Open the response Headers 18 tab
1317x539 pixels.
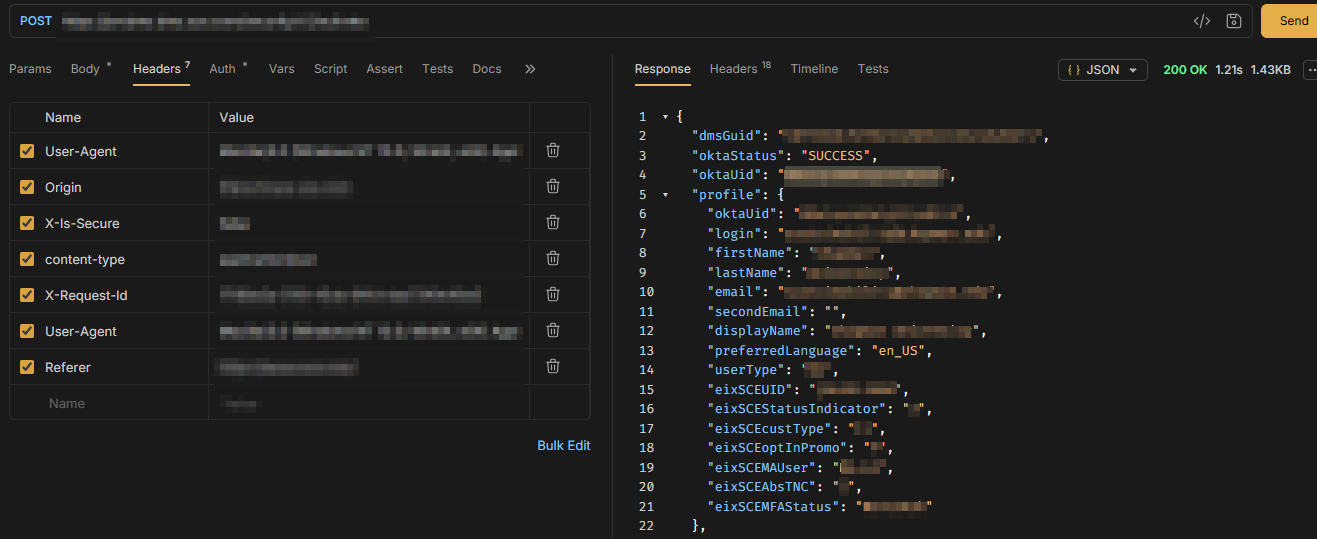click(740, 69)
